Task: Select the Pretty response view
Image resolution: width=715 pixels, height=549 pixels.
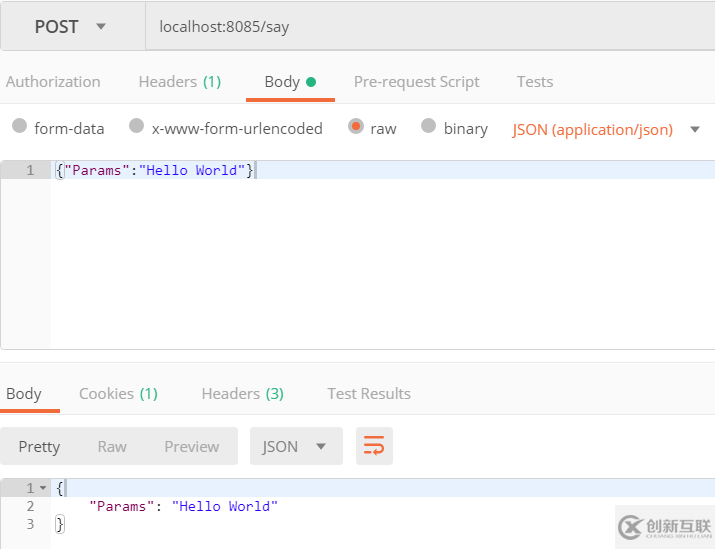Action: coord(39,446)
